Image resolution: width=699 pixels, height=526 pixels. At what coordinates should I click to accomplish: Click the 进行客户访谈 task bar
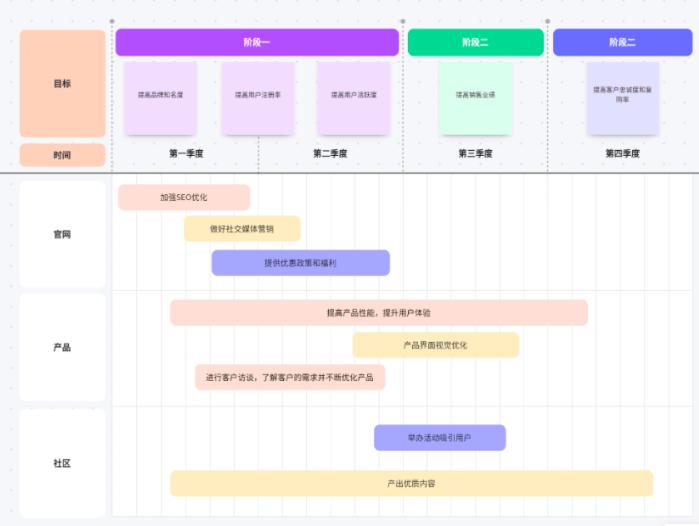point(290,377)
